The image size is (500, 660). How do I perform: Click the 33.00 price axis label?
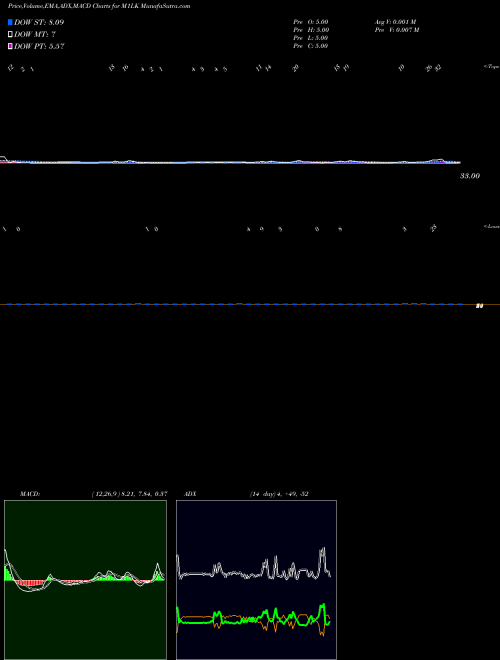(x=470, y=176)
